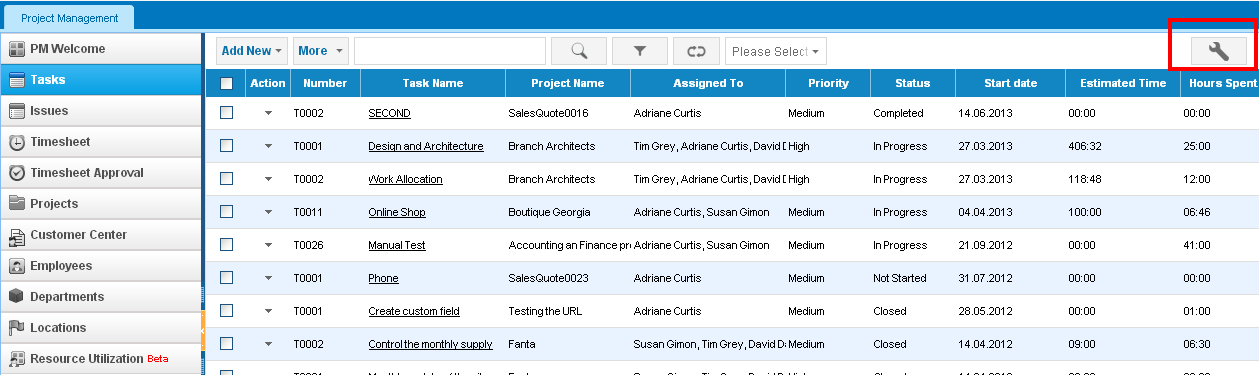
Task: Open action arrow for Phone row
Action: pos(268,279)
